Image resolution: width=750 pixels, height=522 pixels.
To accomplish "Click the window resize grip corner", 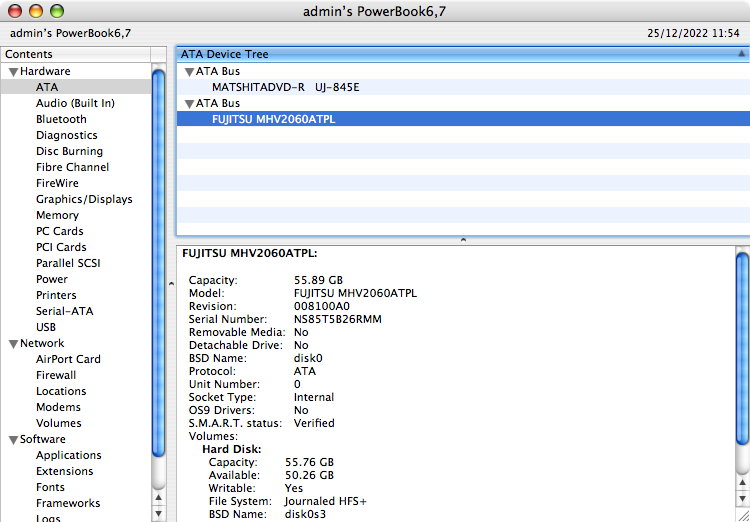I will point(743,515).
